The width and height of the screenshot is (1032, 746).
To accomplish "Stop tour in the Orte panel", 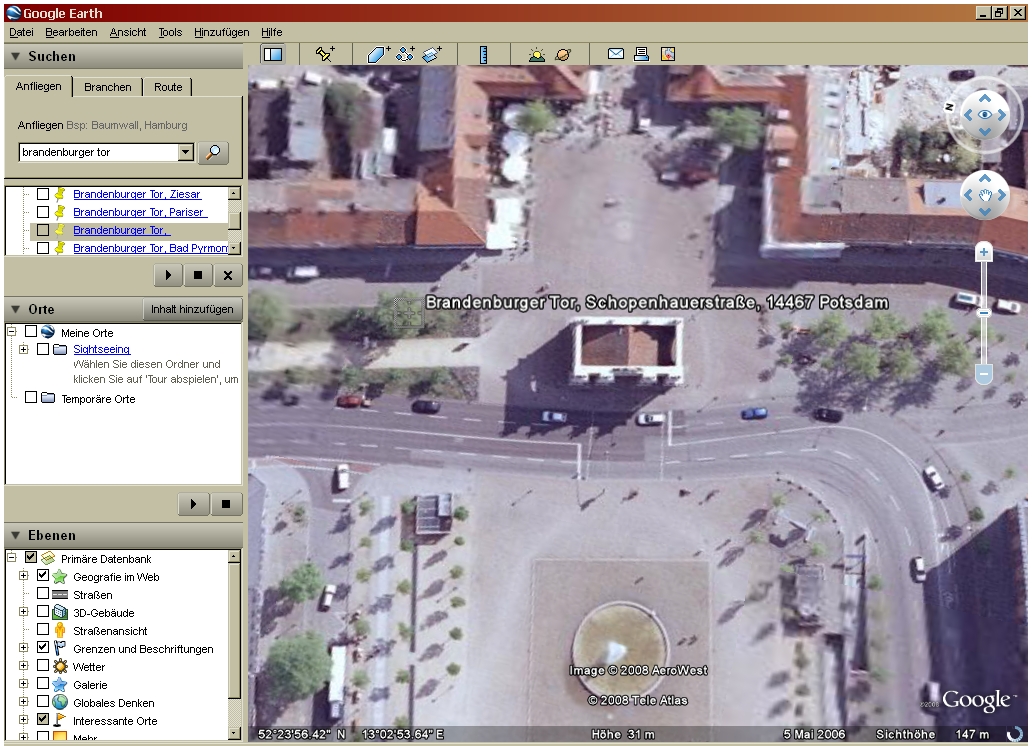I will [226, 504].
